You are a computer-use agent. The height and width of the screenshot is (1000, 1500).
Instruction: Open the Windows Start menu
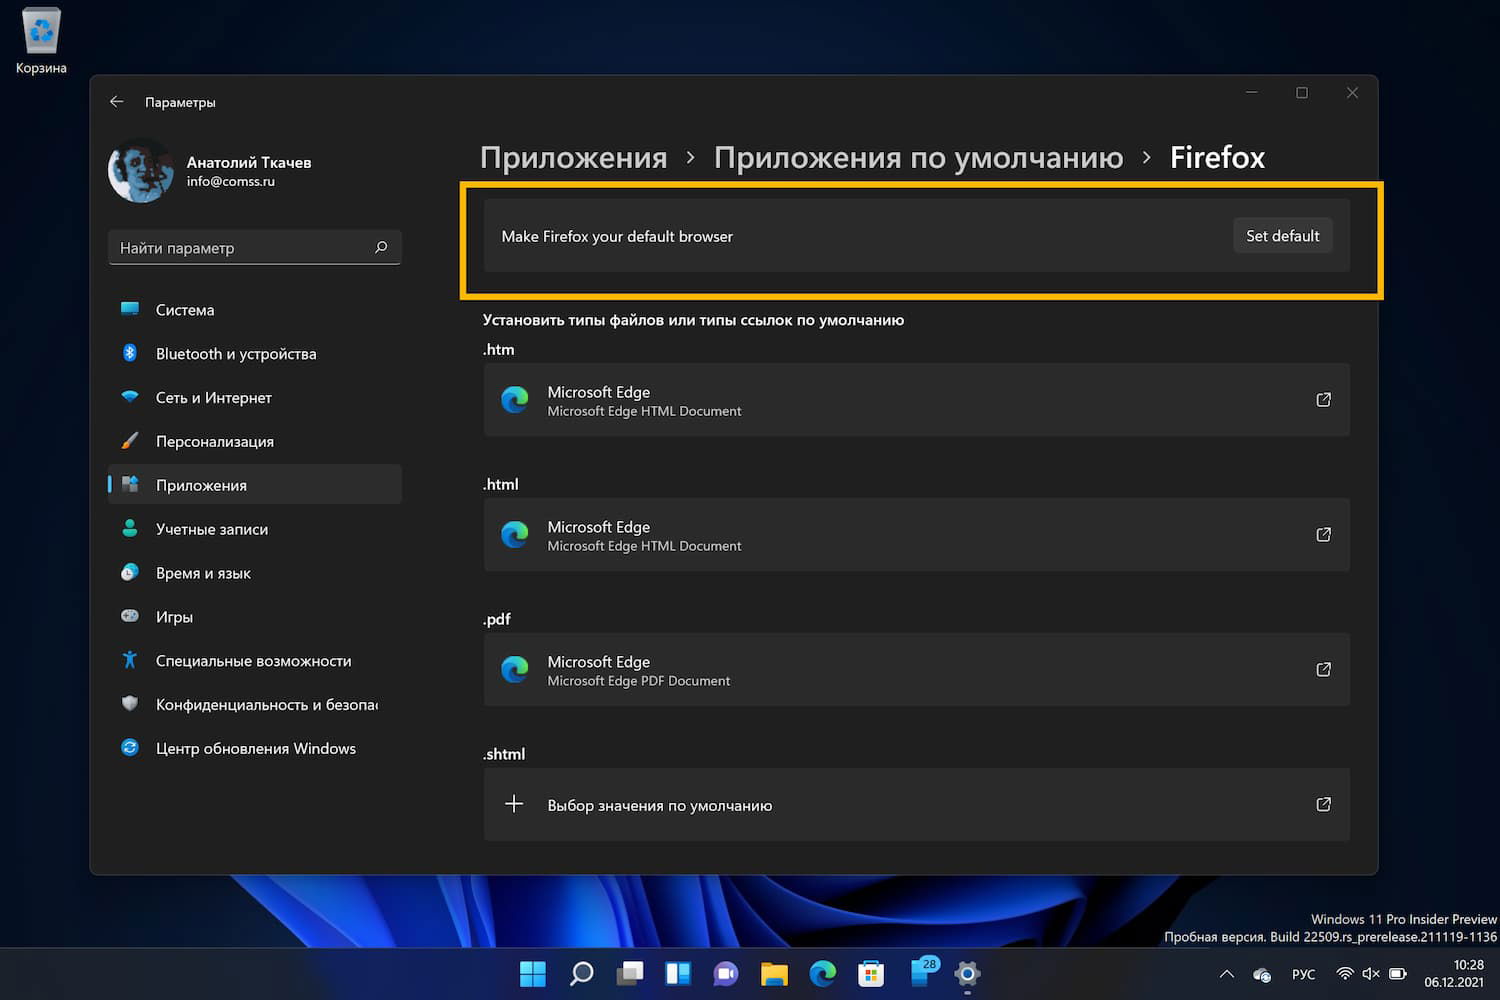pyautogui.click(x=533, y=973)
